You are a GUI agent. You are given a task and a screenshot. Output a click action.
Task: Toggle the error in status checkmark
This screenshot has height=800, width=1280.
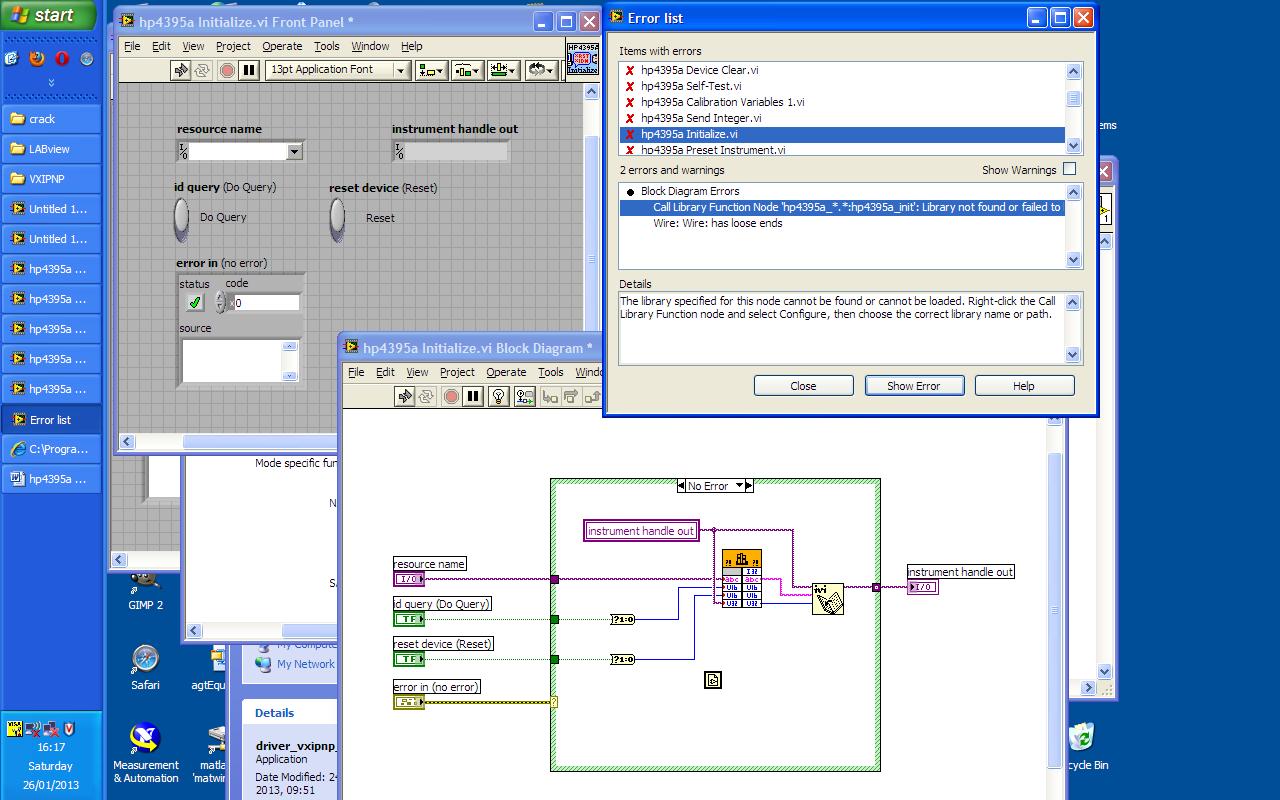click(194, 302)
